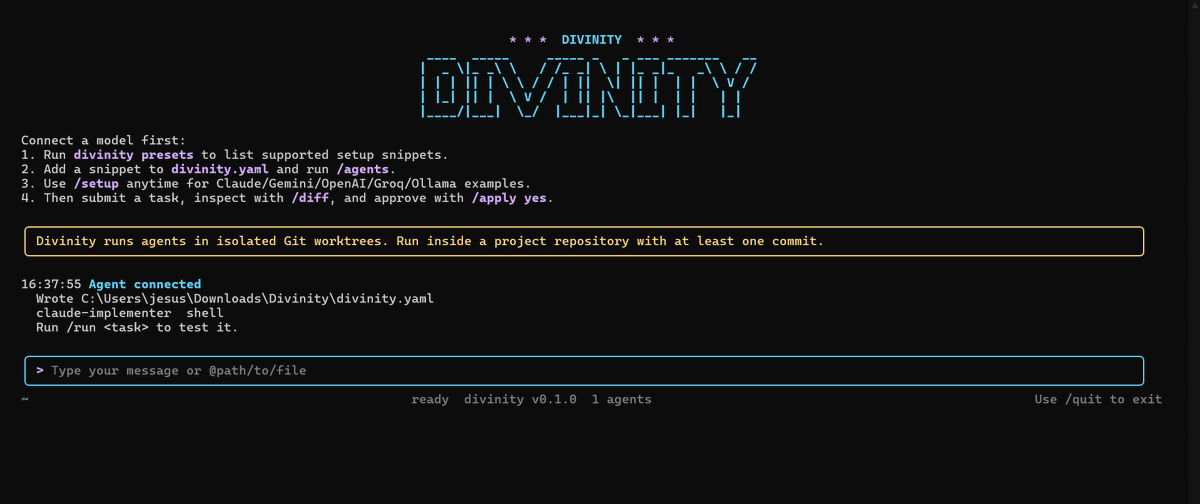Click the "~" tilde in the status bar
Image resolution: width=1200 pixels, height=504 pixels.
pyautogui.click(x=25, y=399)
